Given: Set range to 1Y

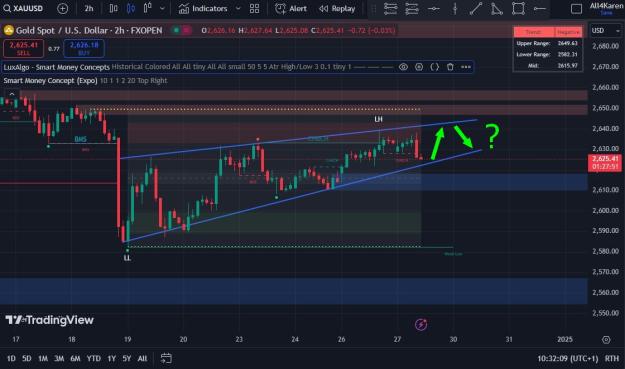Looking at the screenshot, I should click(112, 359).
